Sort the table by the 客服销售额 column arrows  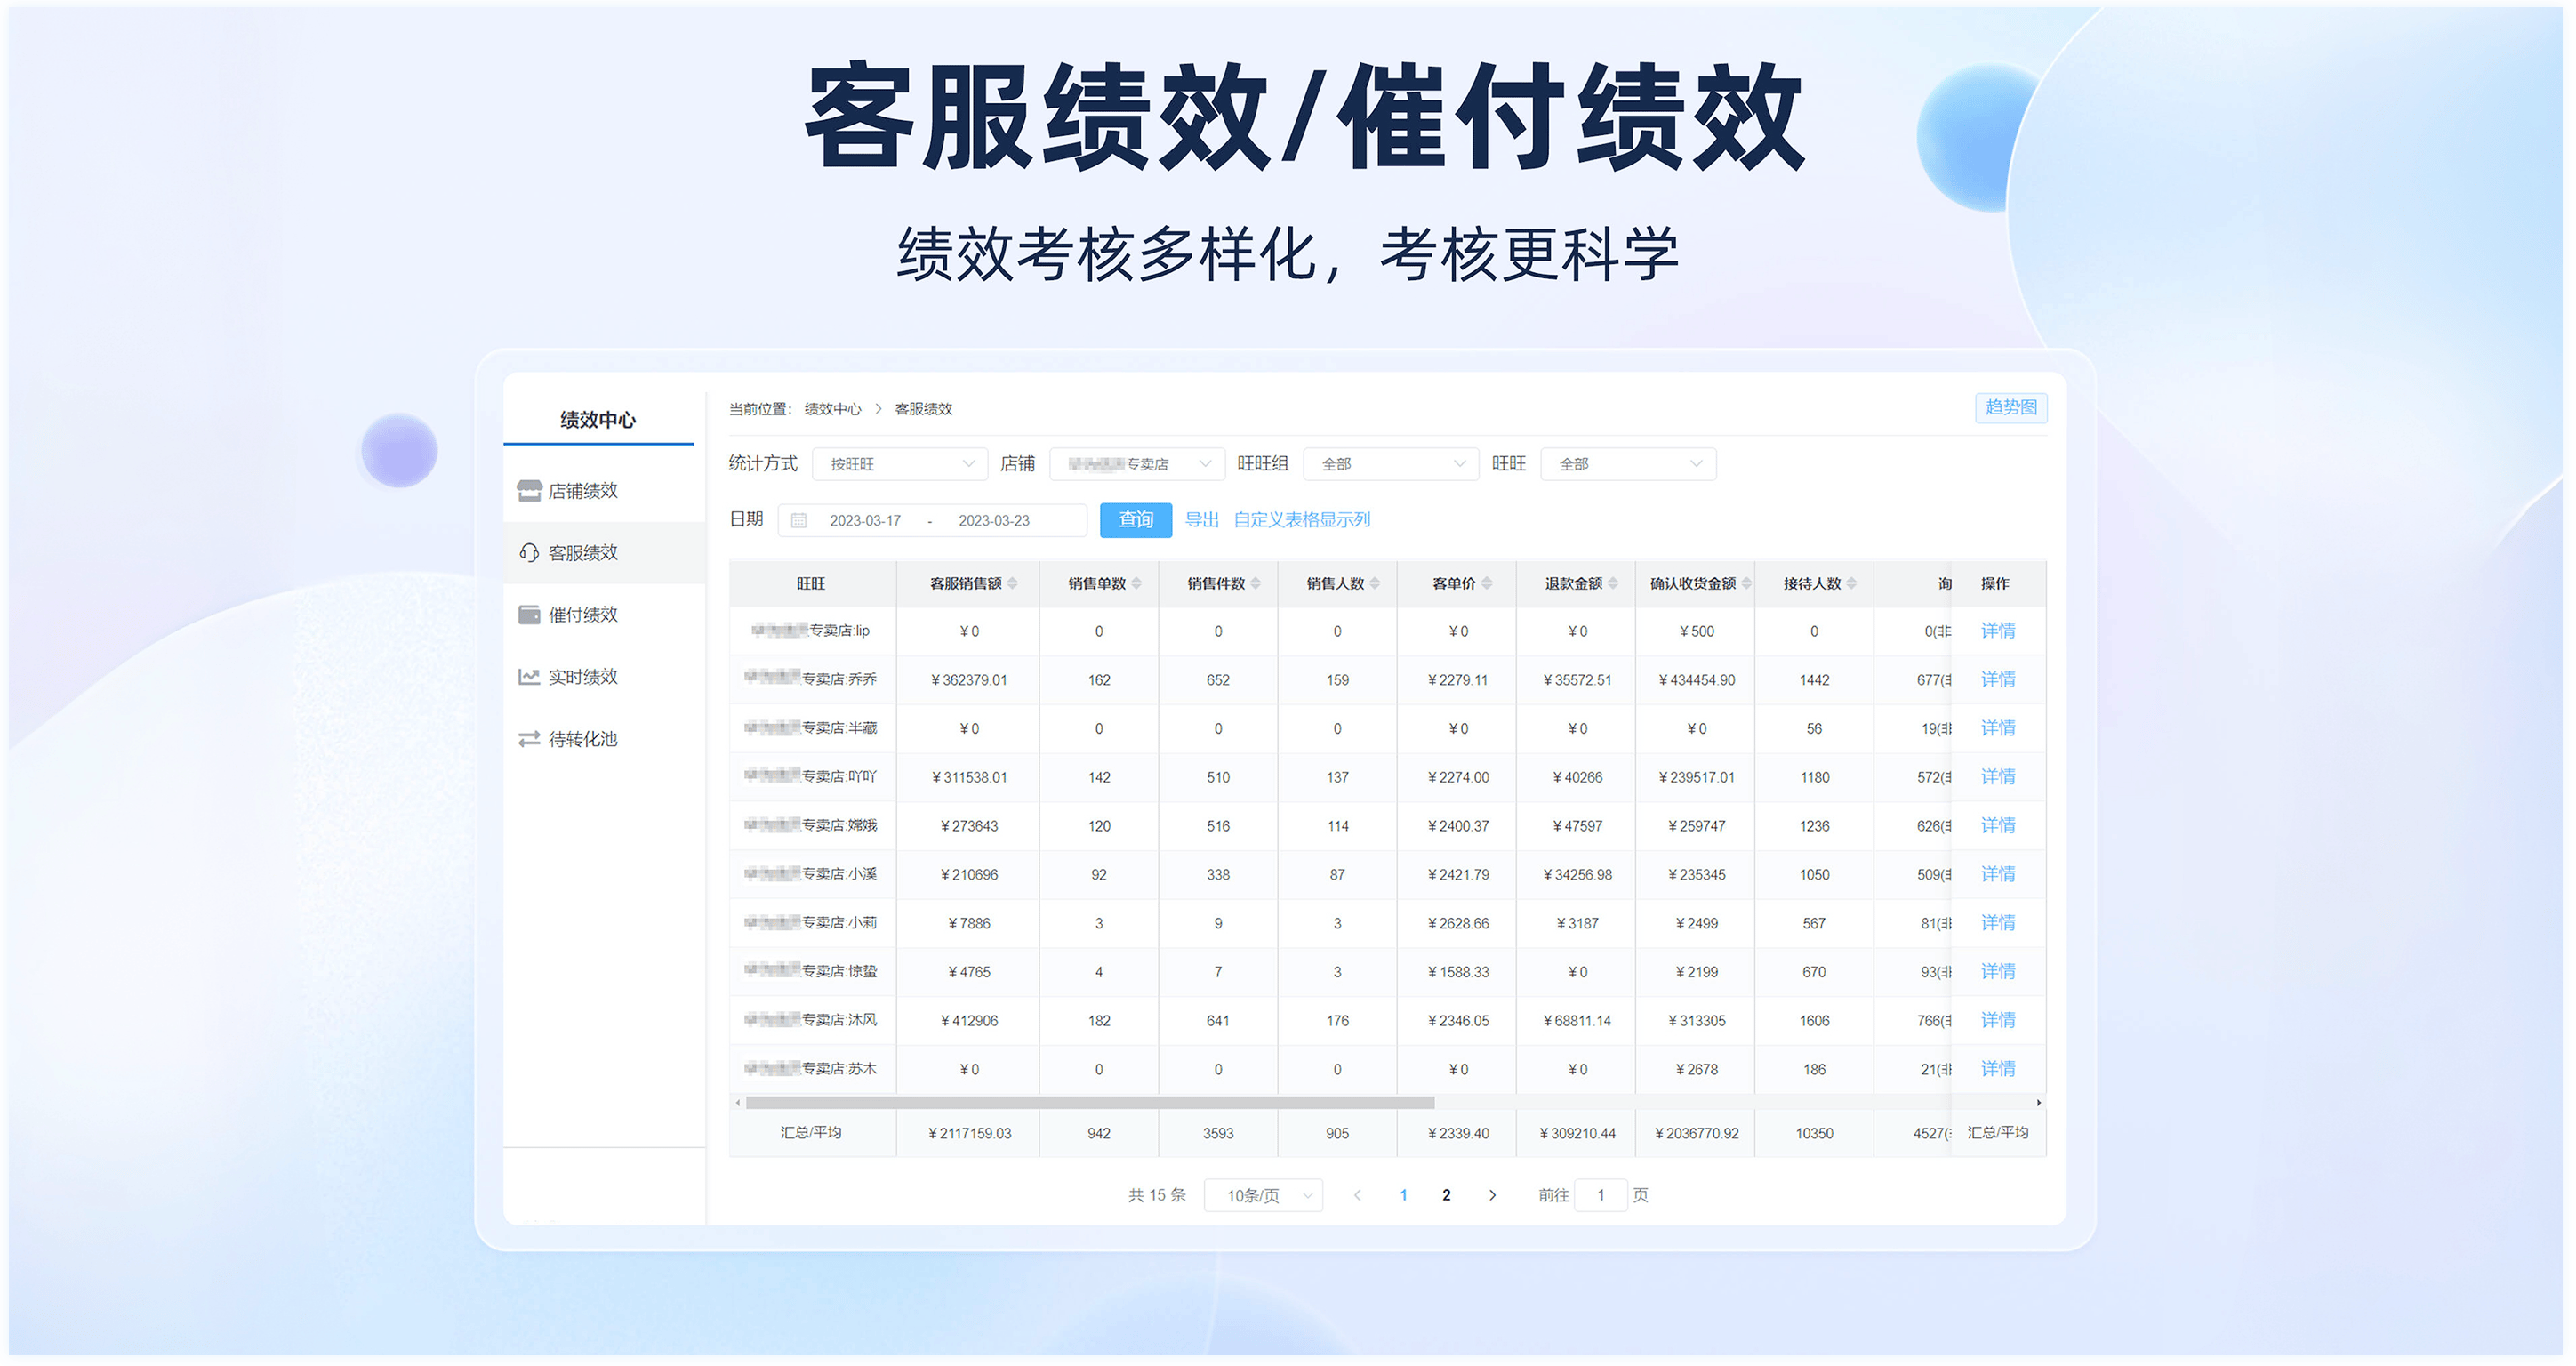pyautogui.click(x=1012, y=584)
